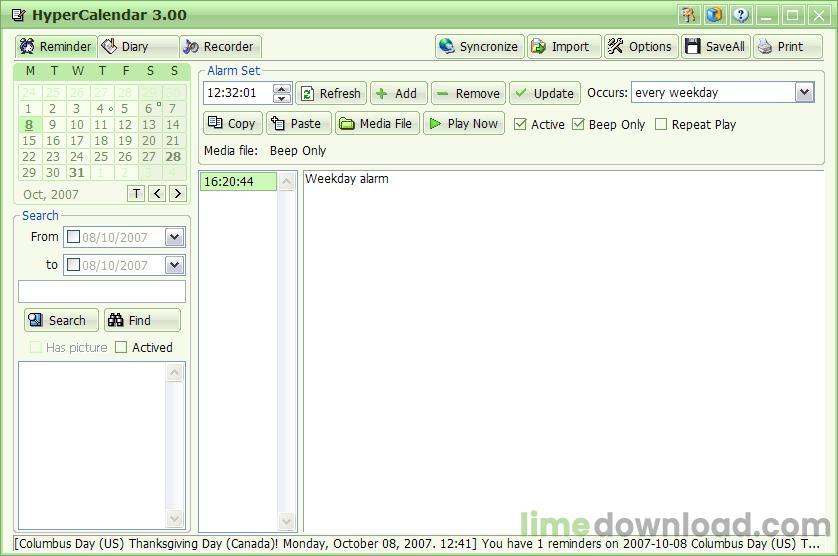Increase alarm time with spinner up arrow
Viewport: 838px width, 556px height.
coord(282,88)
